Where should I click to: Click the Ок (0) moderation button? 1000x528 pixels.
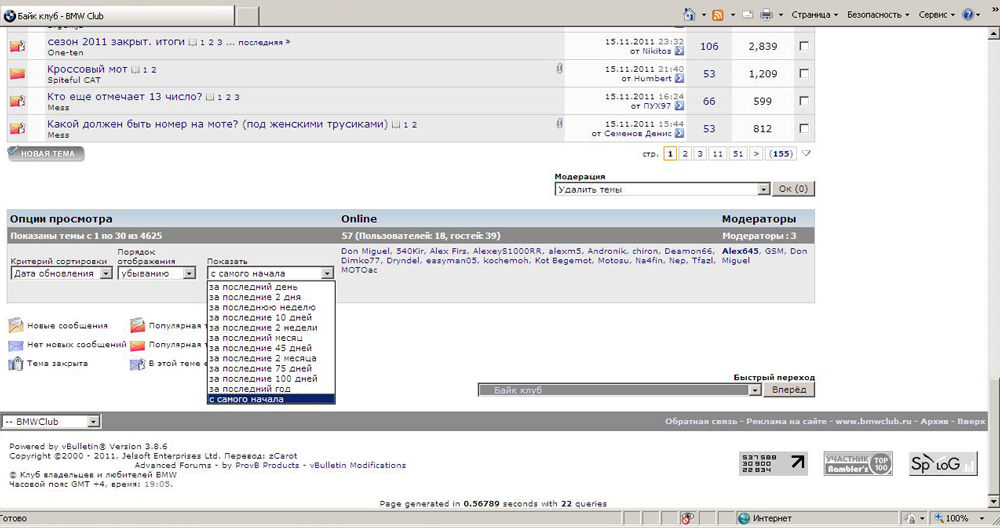pyautogui.click(x=793, y=189)
